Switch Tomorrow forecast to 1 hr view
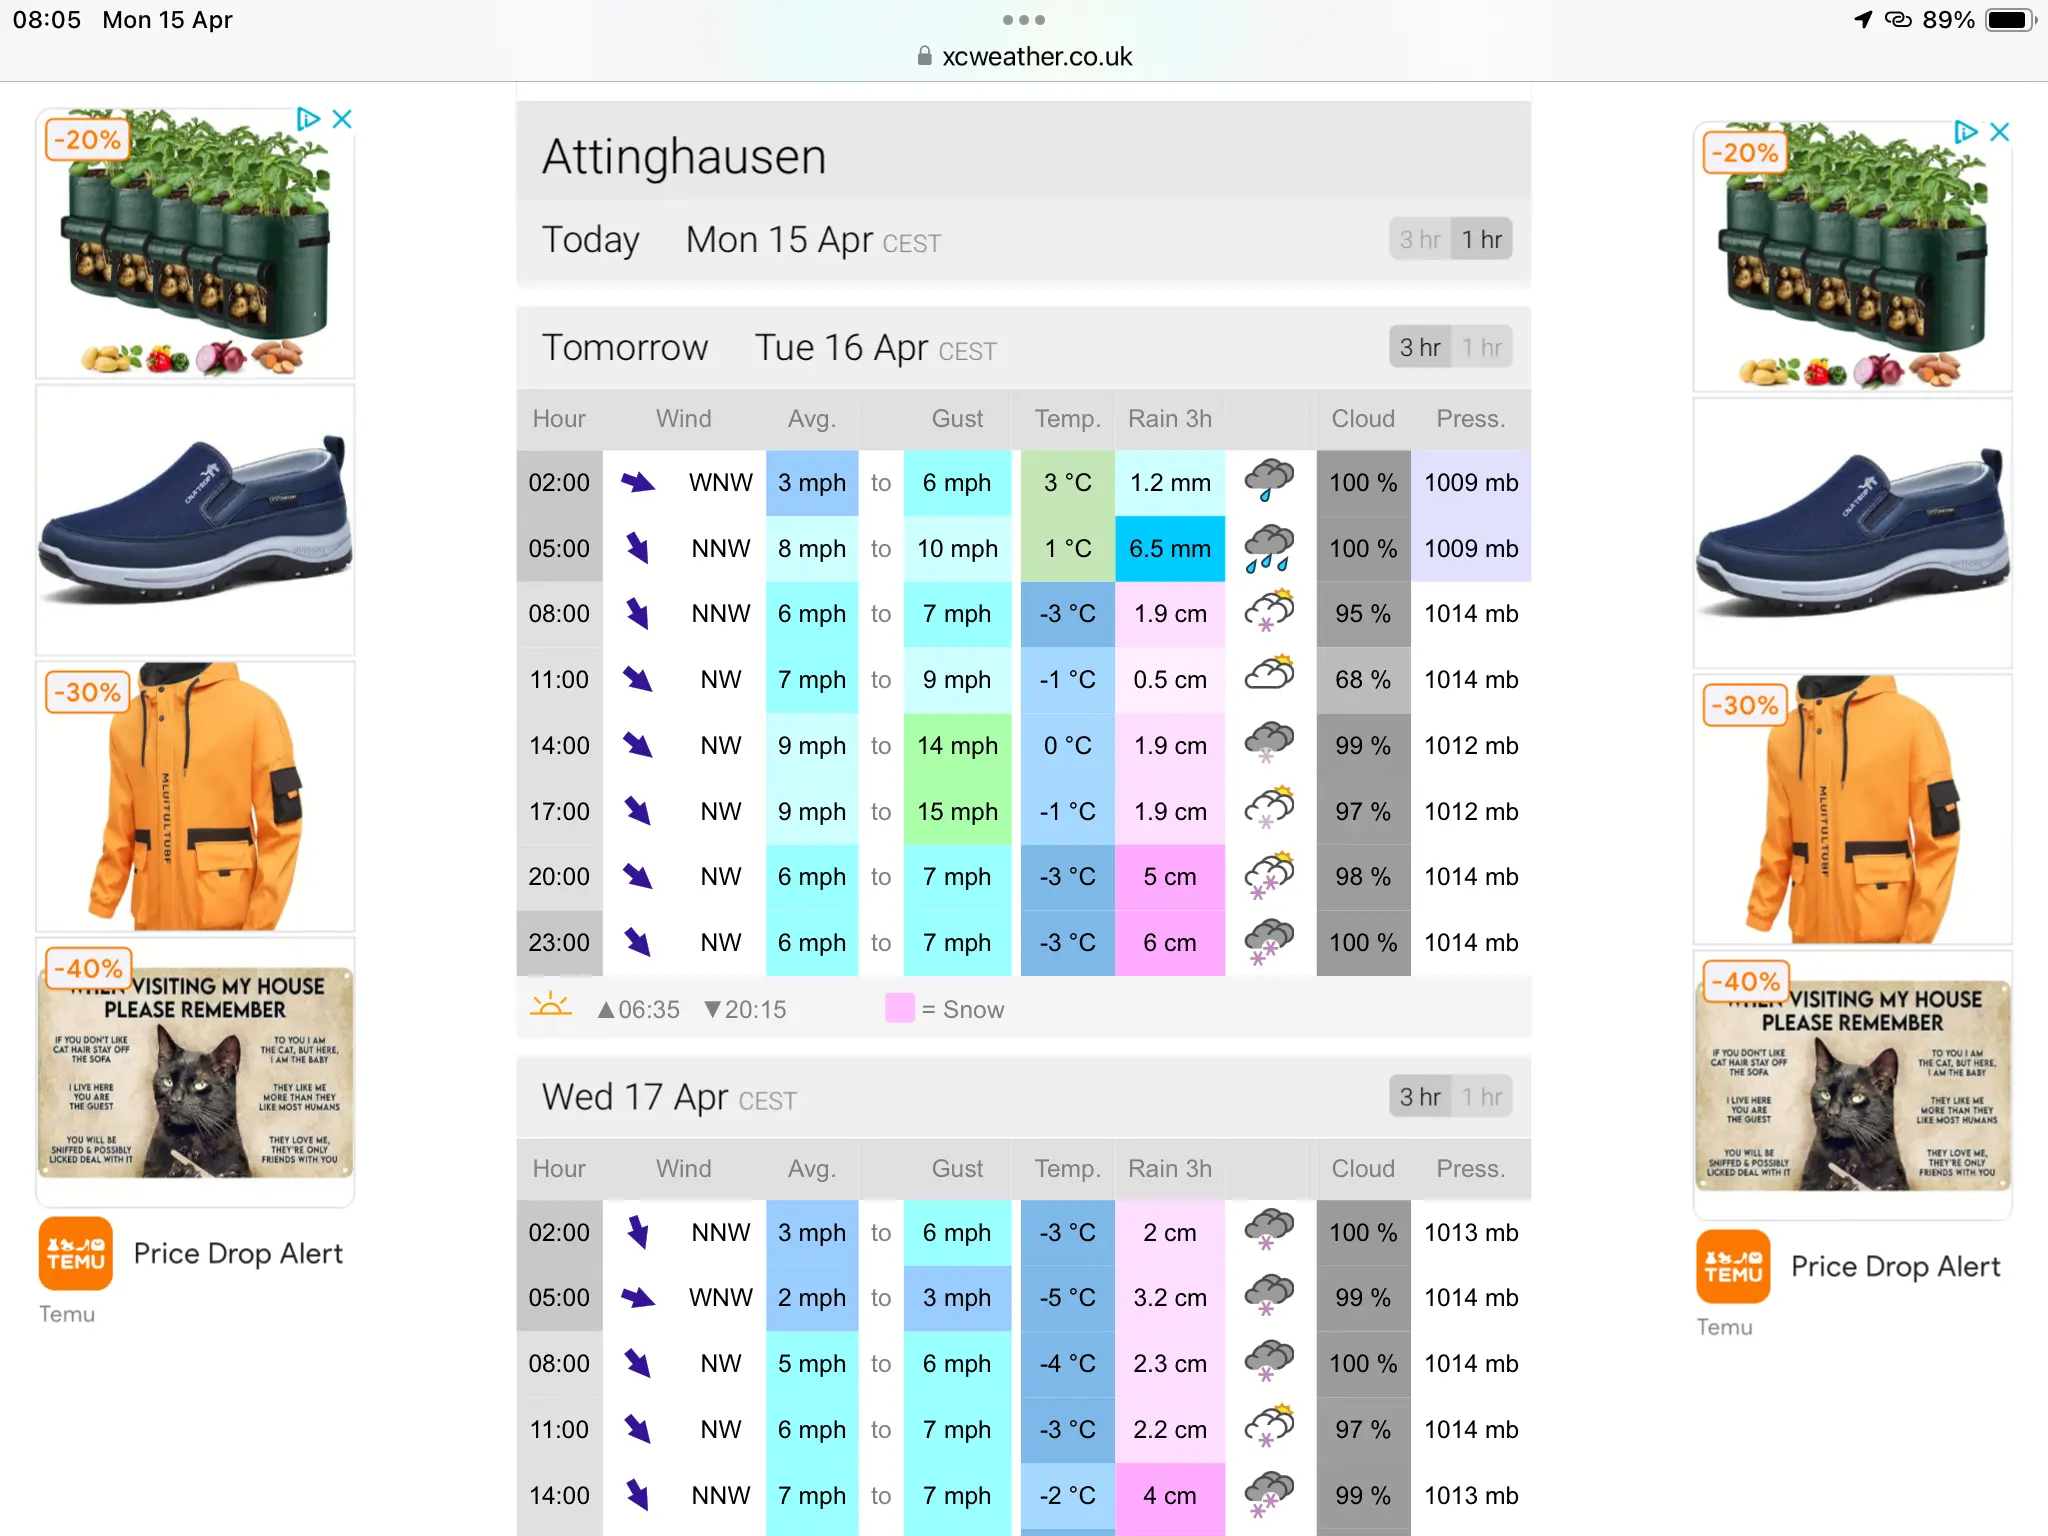This screenshot has width=2048, height=1536. [x=1481, y=348]
